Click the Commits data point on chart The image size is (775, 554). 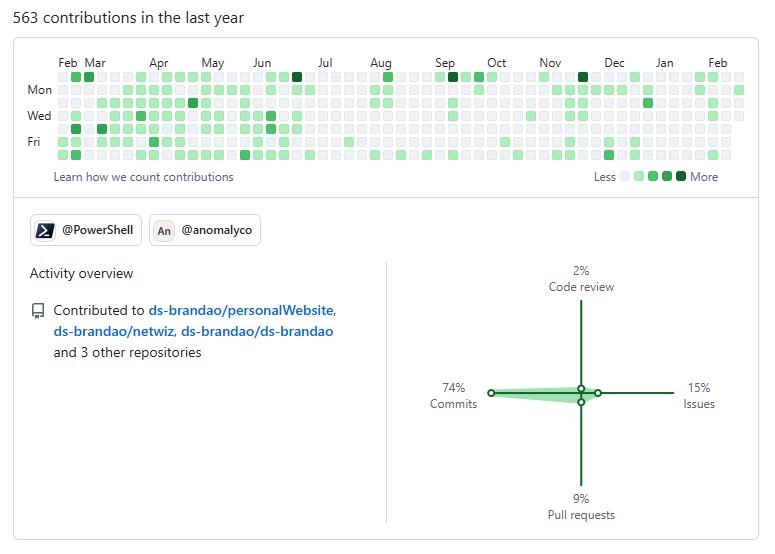[491, 393]
